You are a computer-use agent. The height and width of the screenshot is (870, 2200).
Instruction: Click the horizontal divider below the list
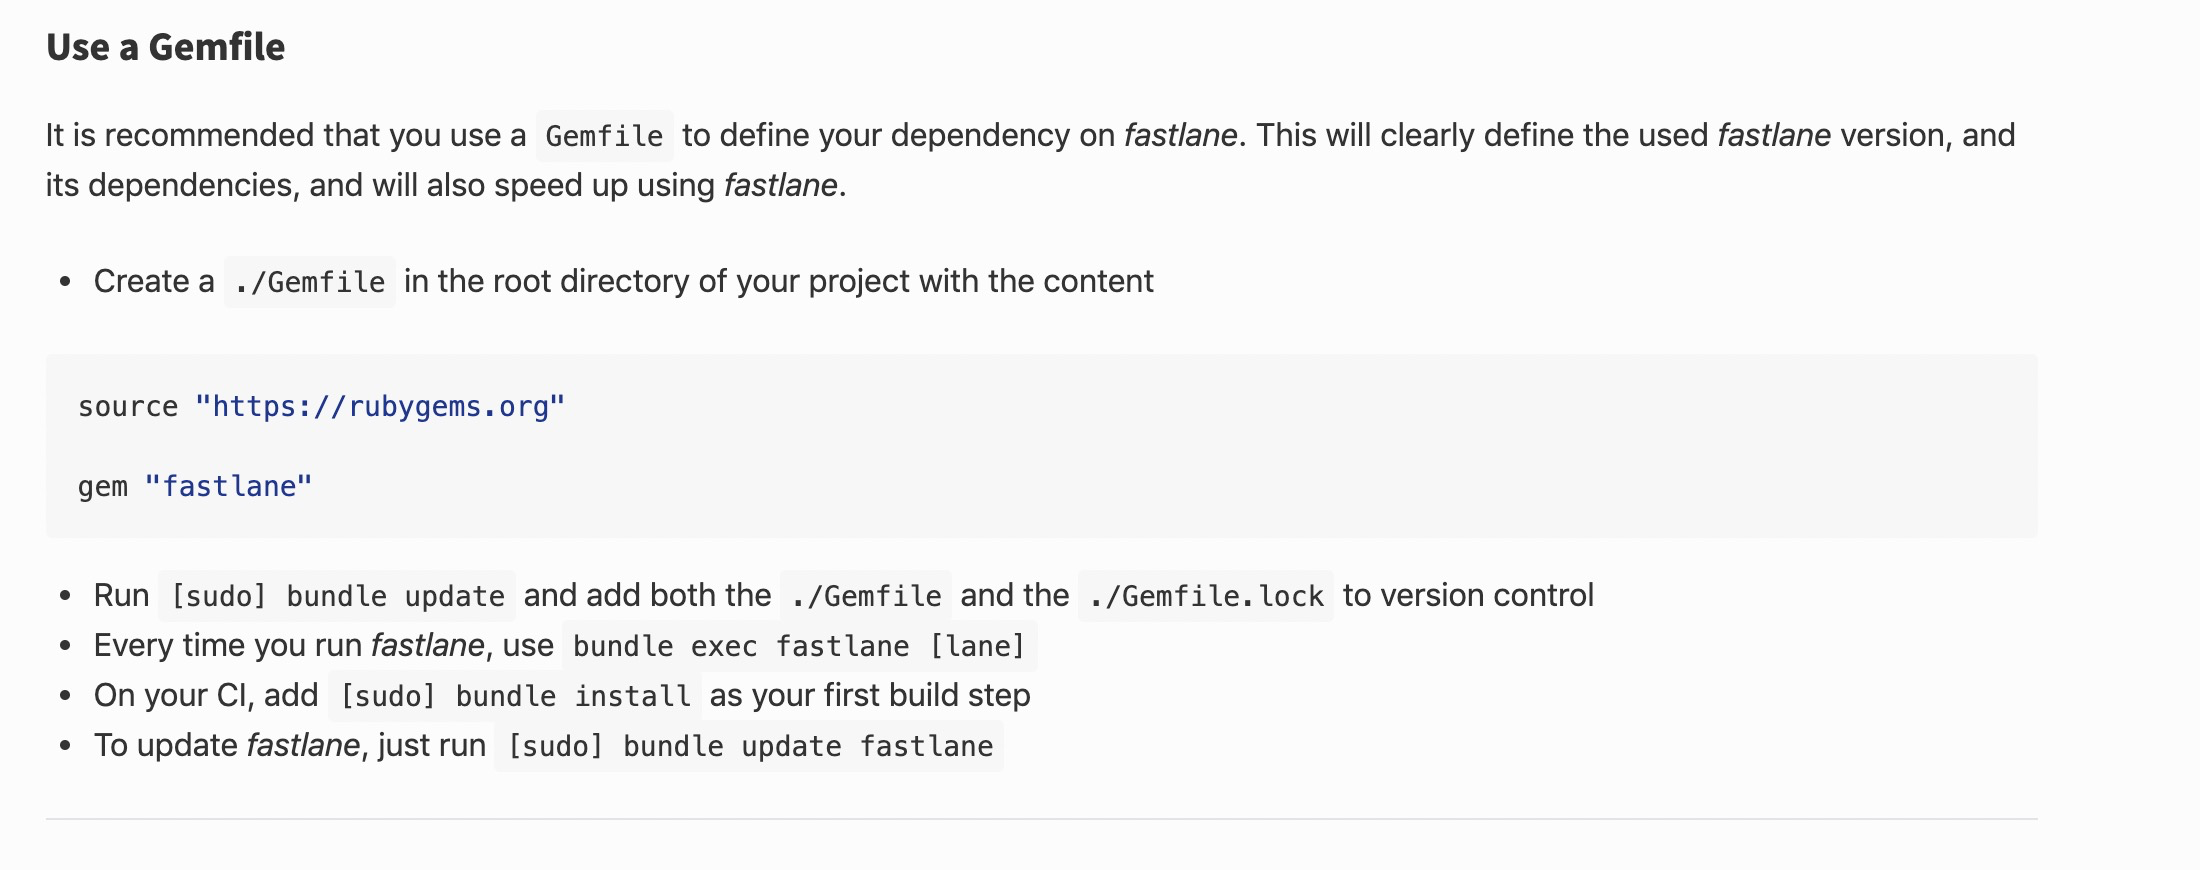coord(1042,819)
